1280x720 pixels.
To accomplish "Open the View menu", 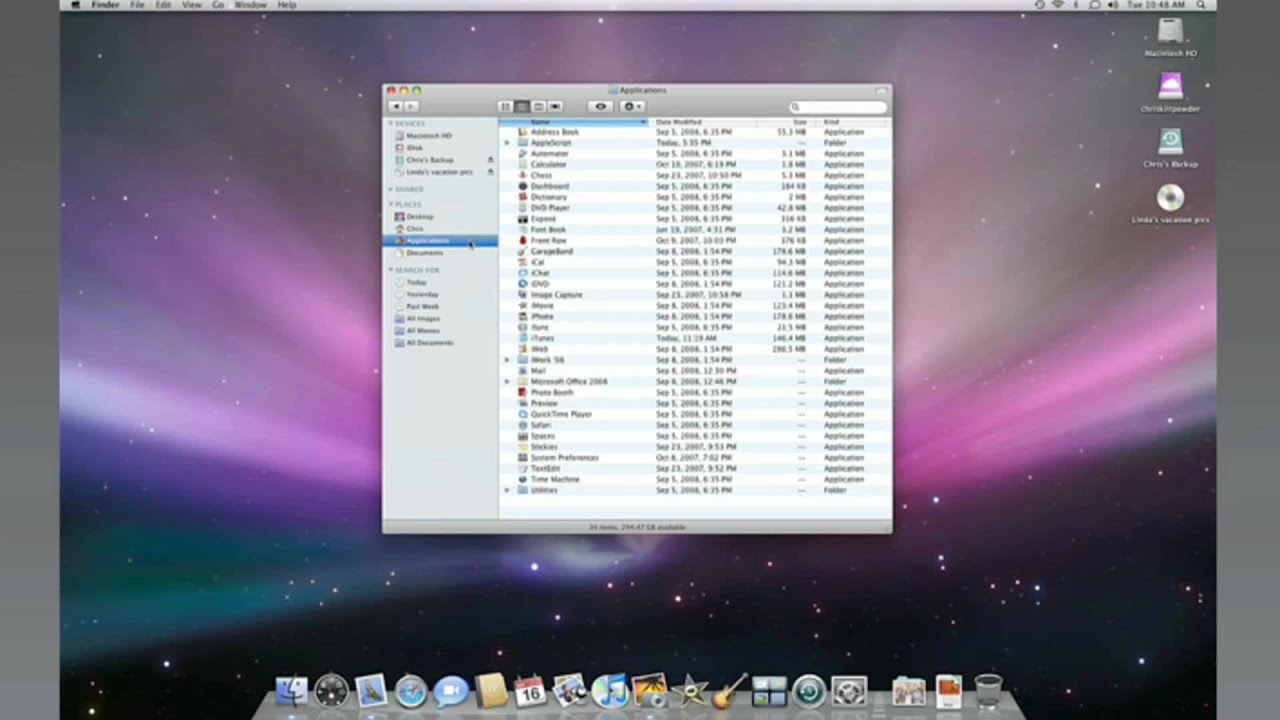I will point(191,5).
